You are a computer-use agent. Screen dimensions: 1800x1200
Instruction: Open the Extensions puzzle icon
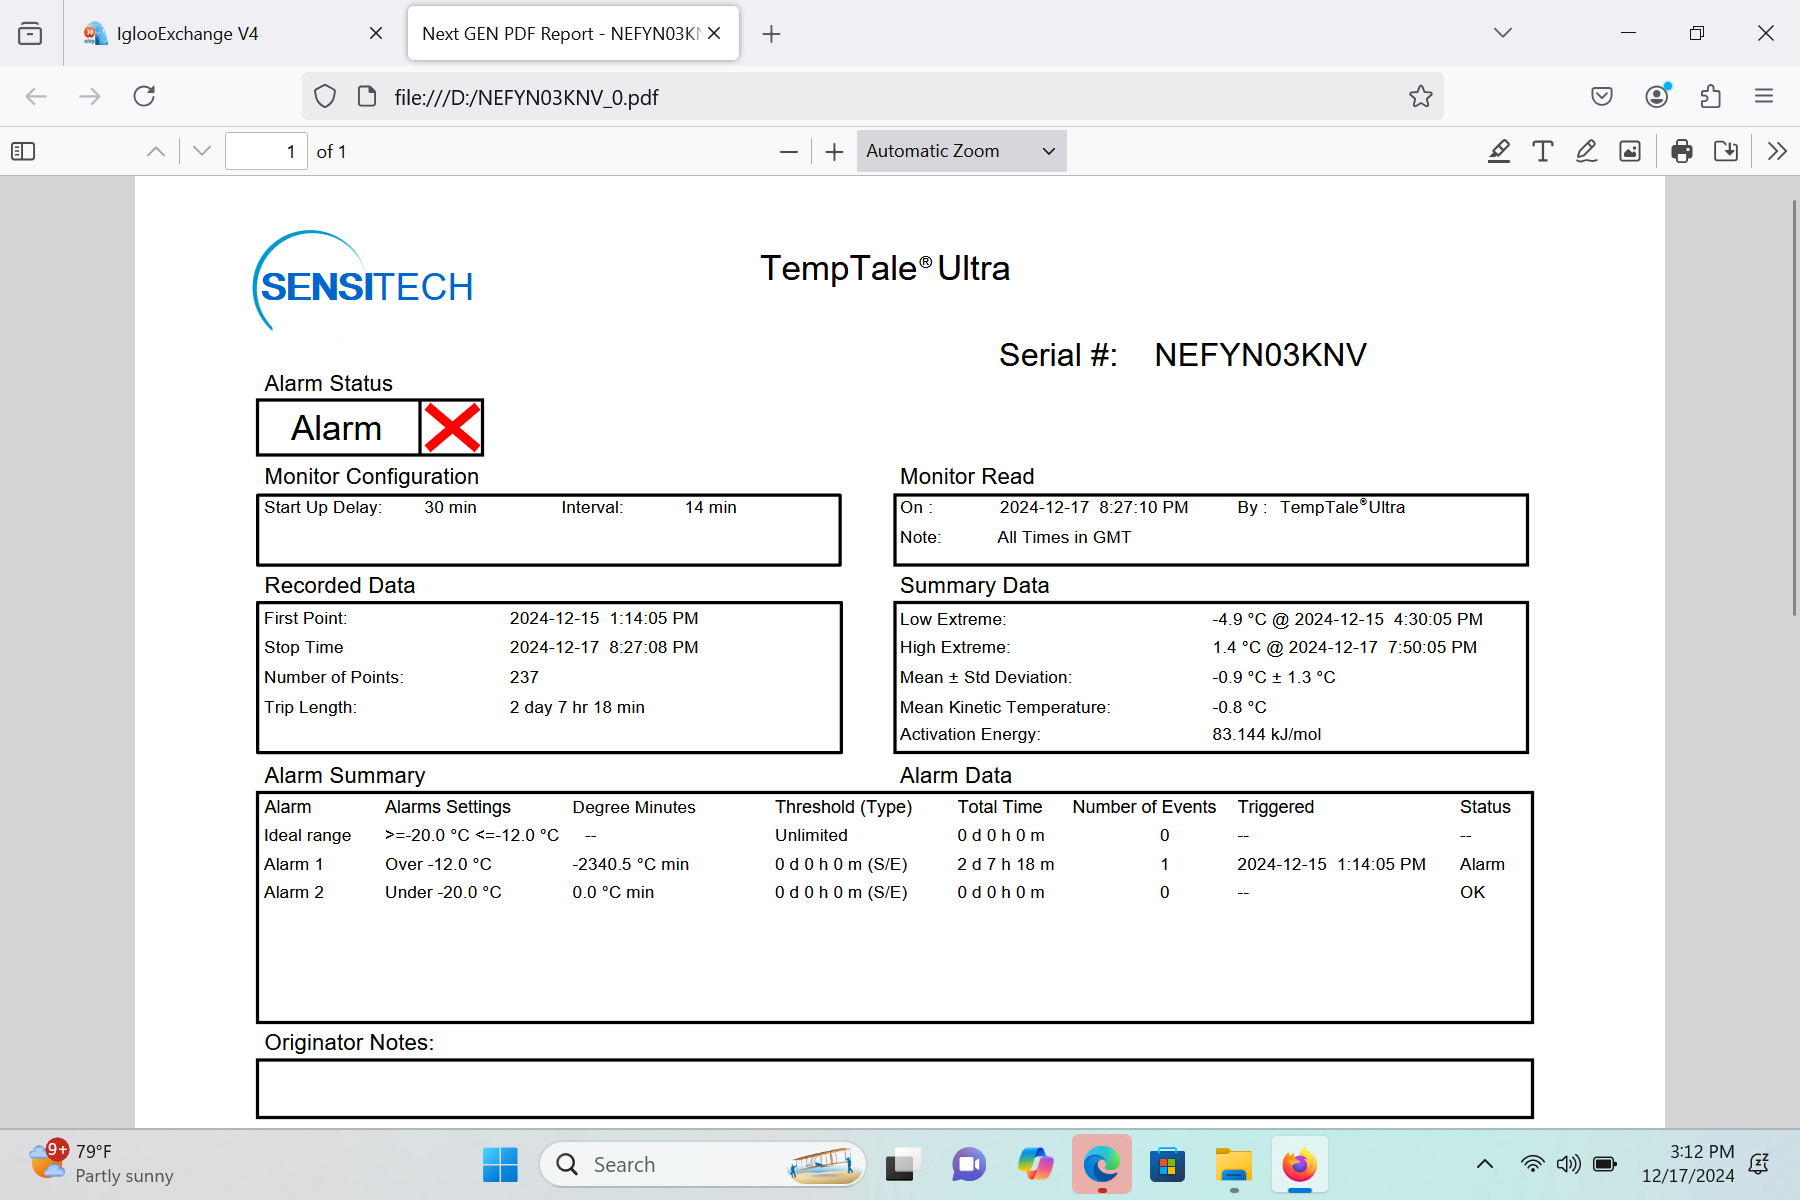tap(1711, 96)
